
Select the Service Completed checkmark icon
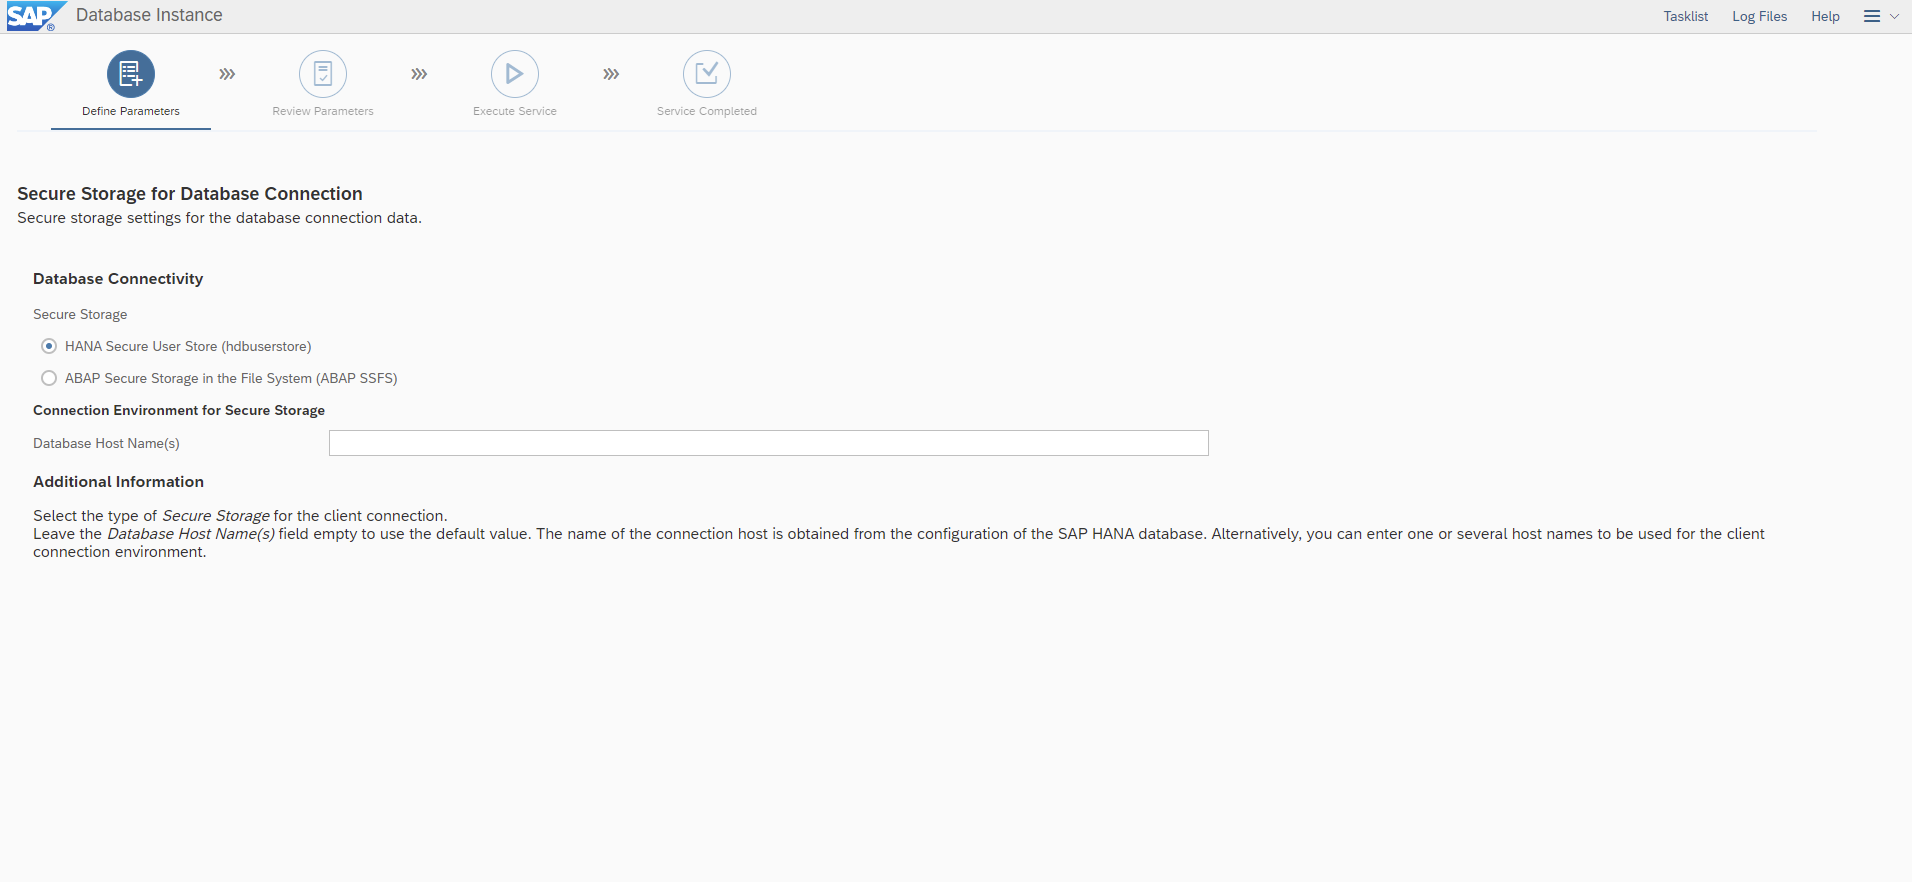(707, 74)
